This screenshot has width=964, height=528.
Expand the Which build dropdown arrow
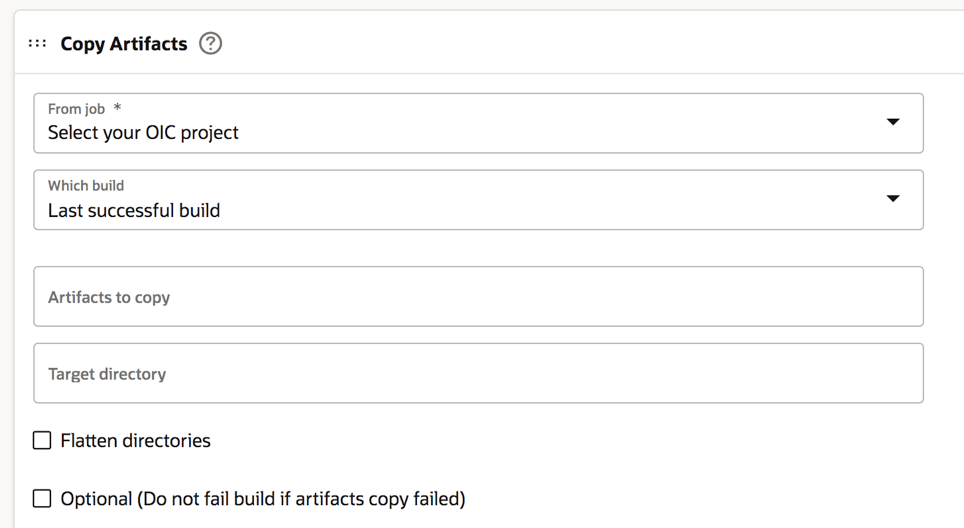point(893,198)
